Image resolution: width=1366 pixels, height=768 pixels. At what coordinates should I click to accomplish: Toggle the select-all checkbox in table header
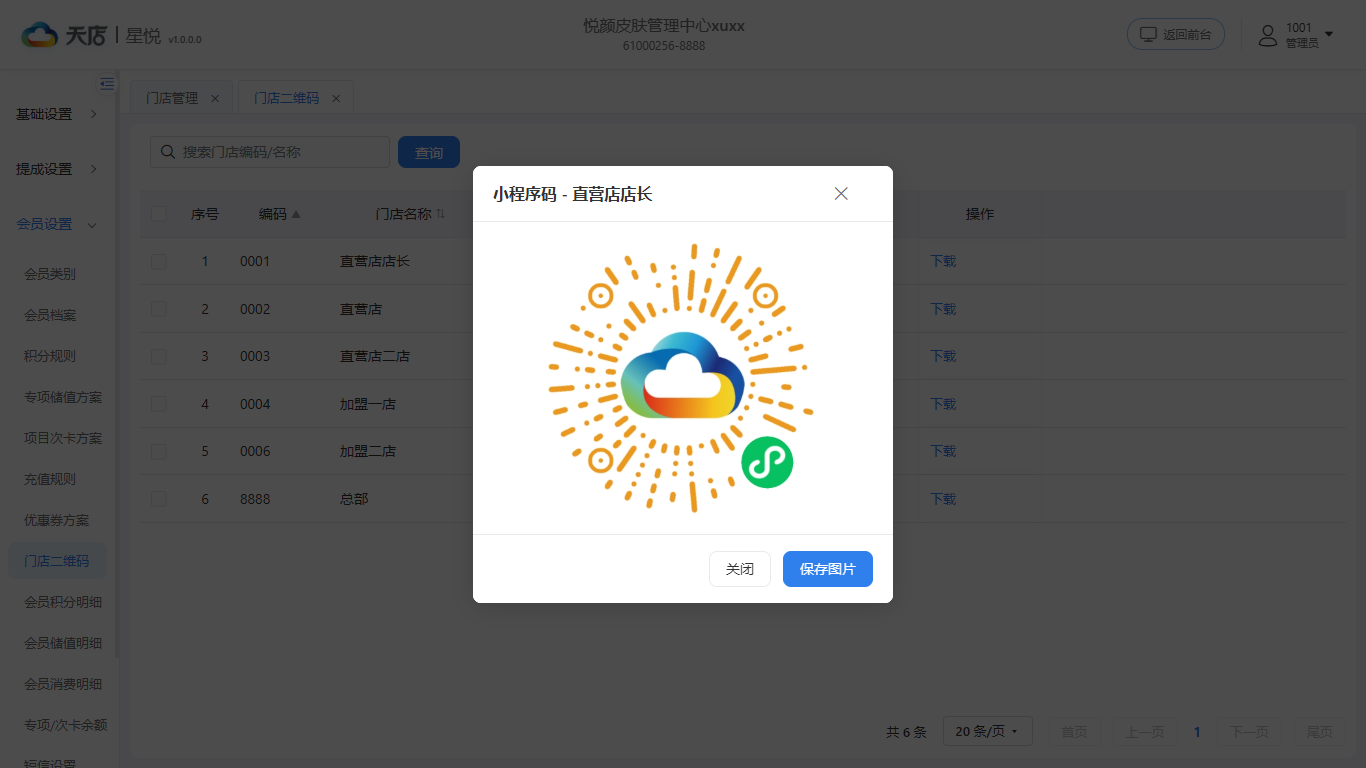159,214
